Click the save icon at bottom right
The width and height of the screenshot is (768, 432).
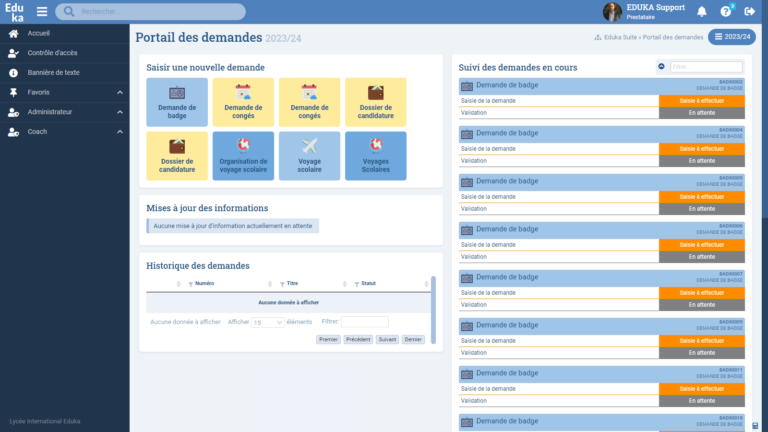click(755, 426)
